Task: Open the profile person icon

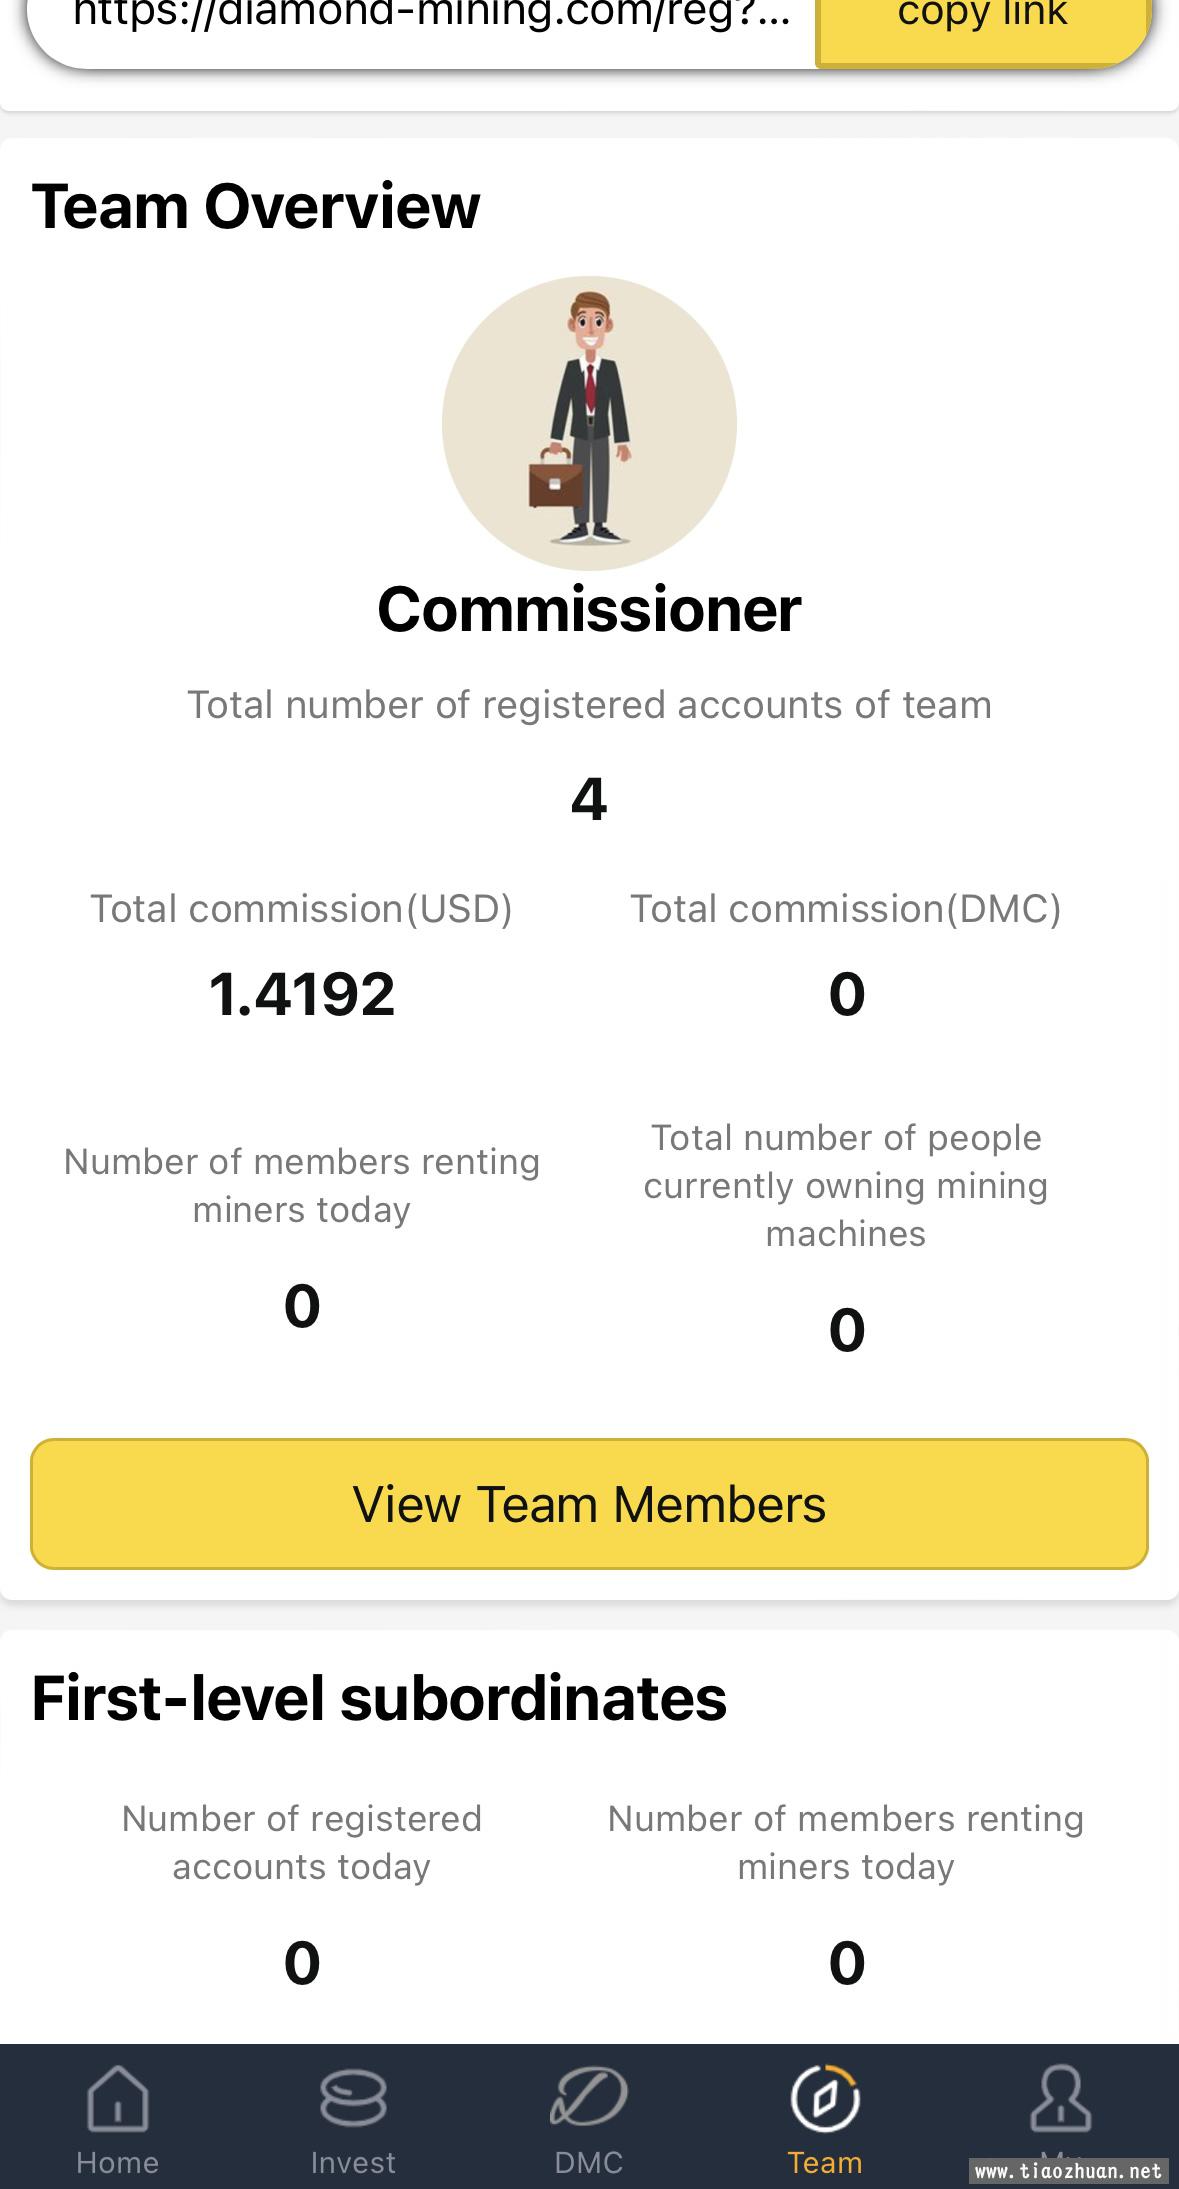Action: pyautogui.click(x=1060, y=2098)
